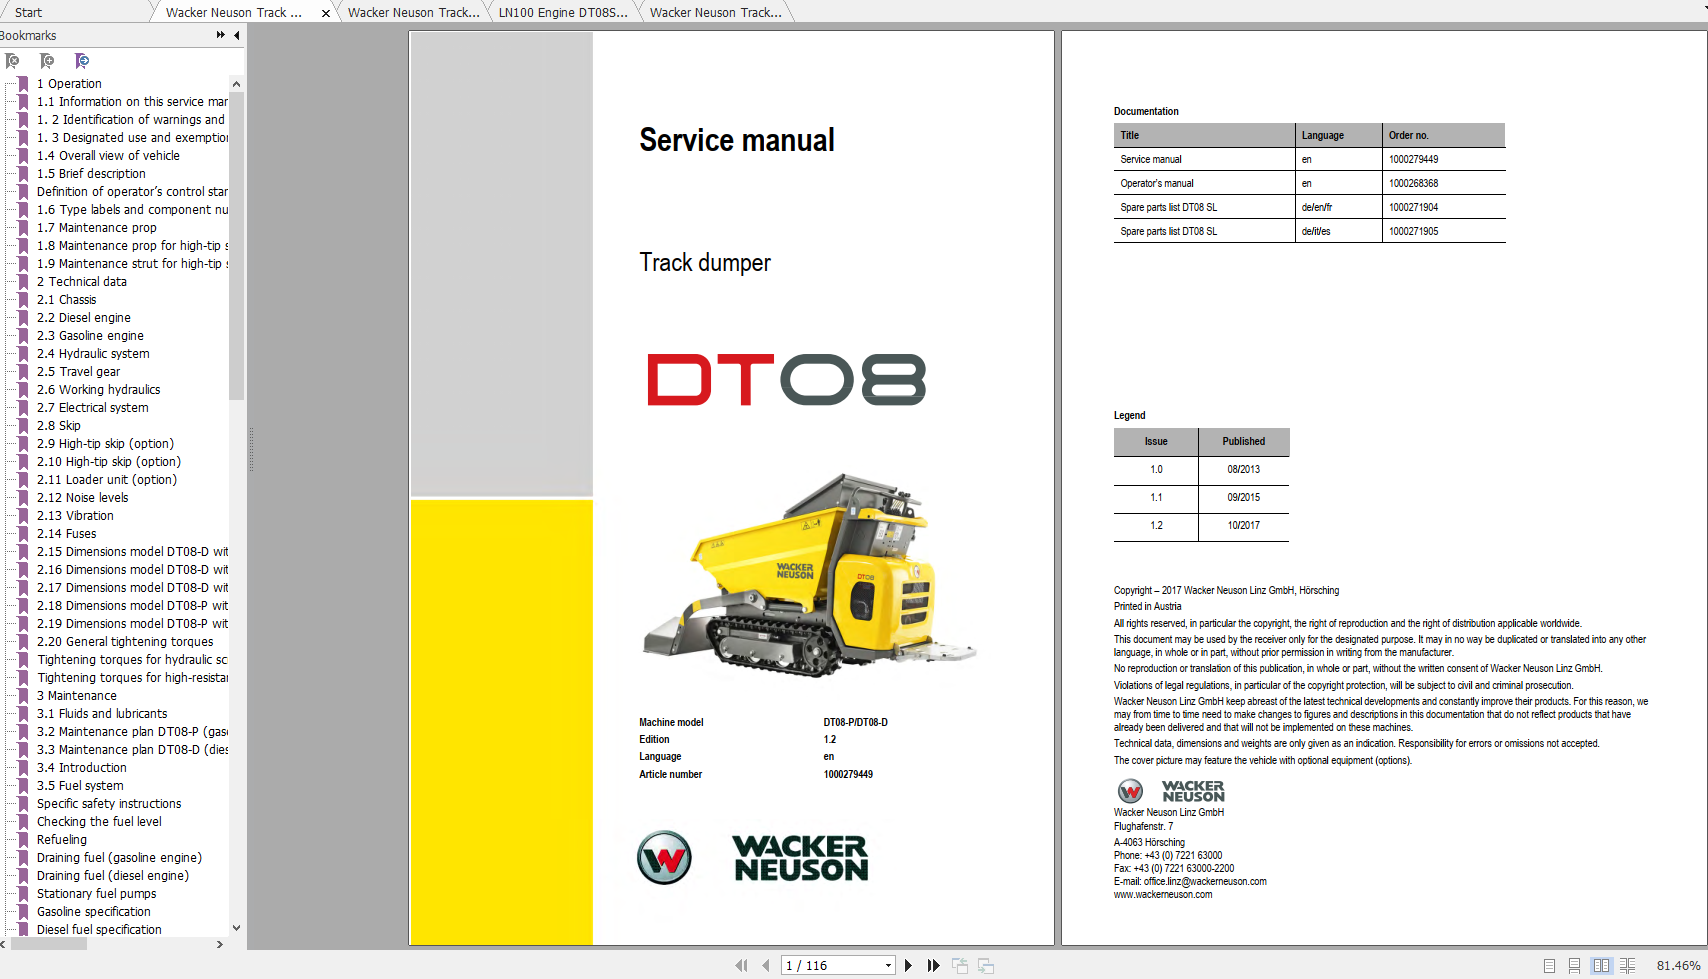Open the LN100 Engine DT08S tab
Screen dimensions: 1708x979
564,13
